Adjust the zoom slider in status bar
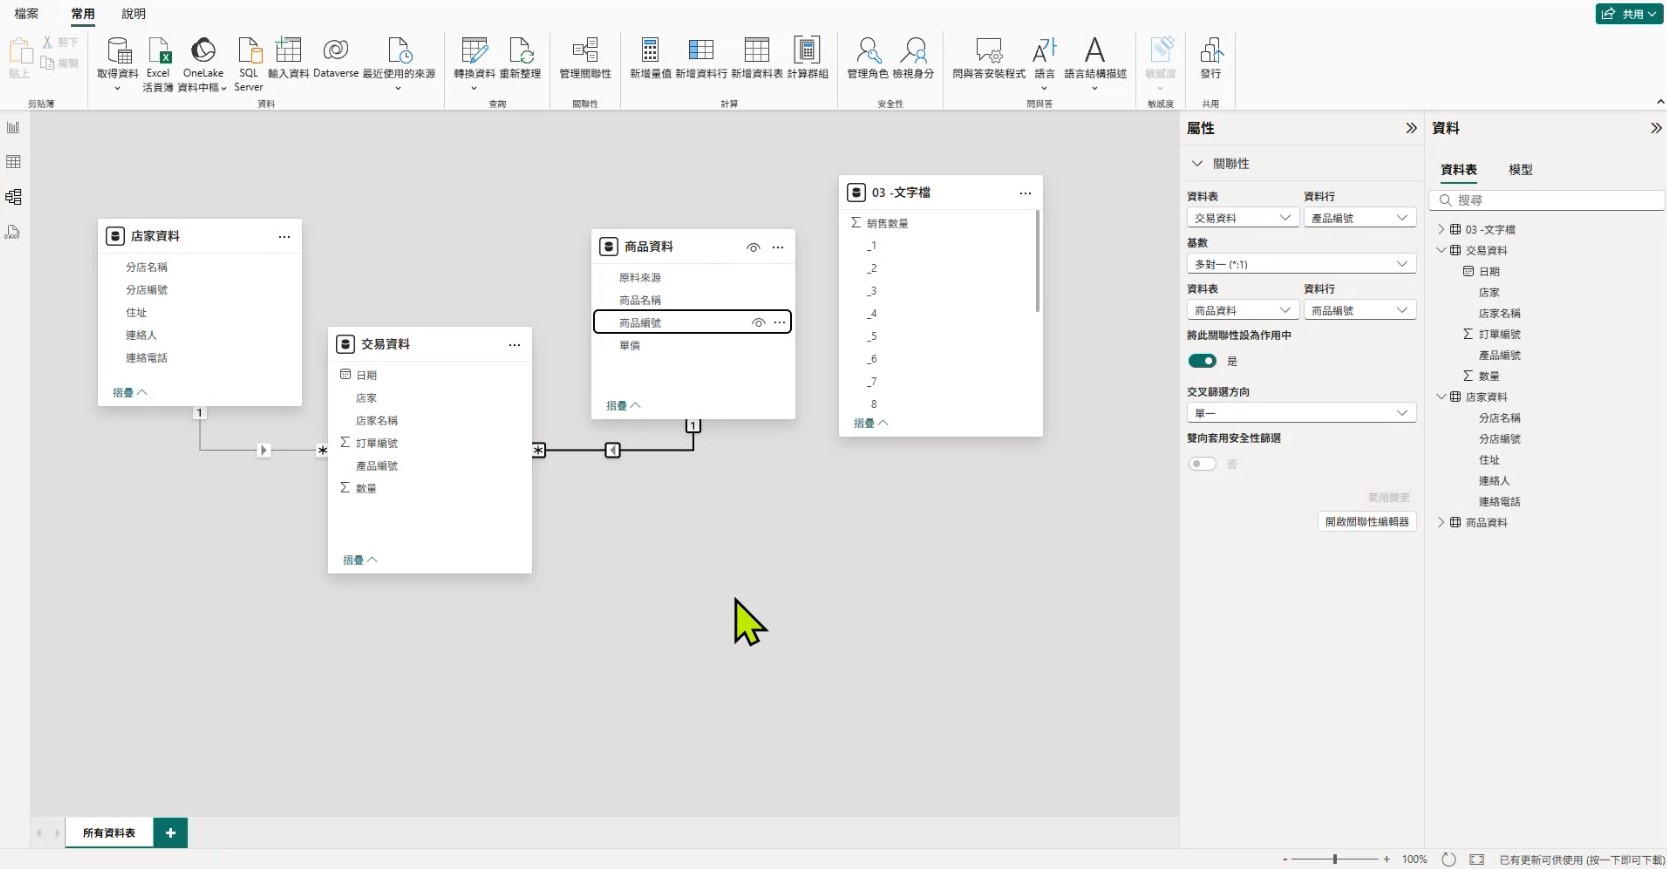Viewport: 1667px width, 869px height. click(x=1335, y=859)
